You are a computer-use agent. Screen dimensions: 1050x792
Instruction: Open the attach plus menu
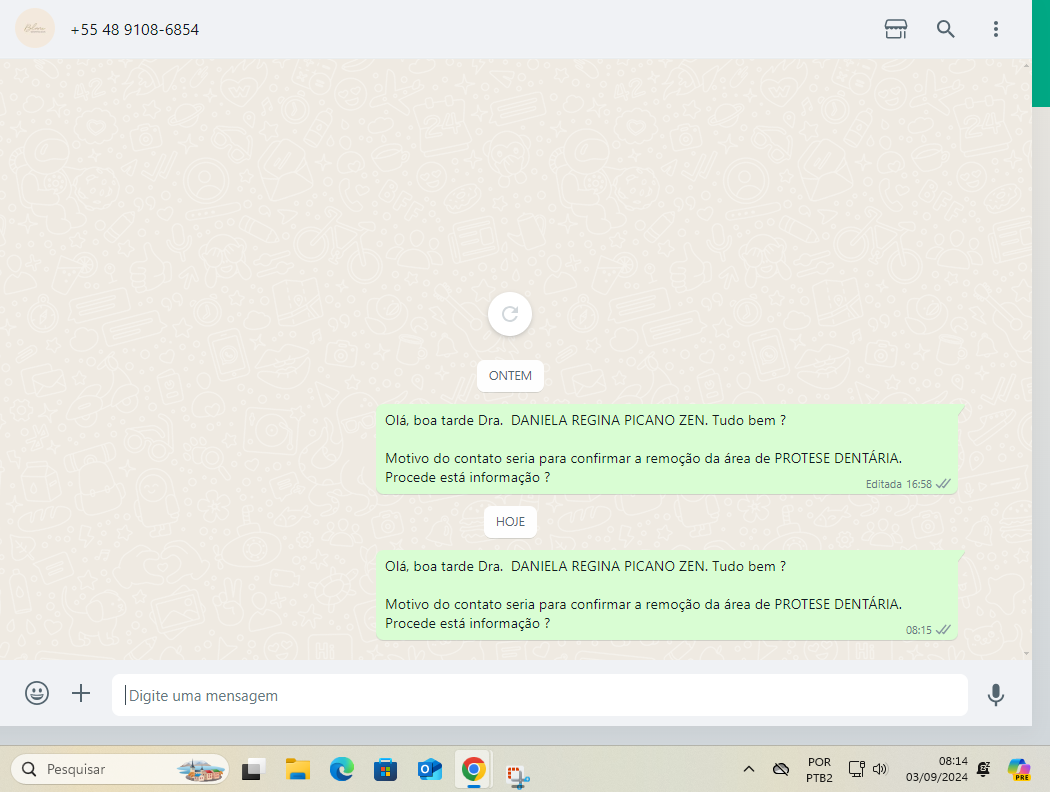(81, 693)
